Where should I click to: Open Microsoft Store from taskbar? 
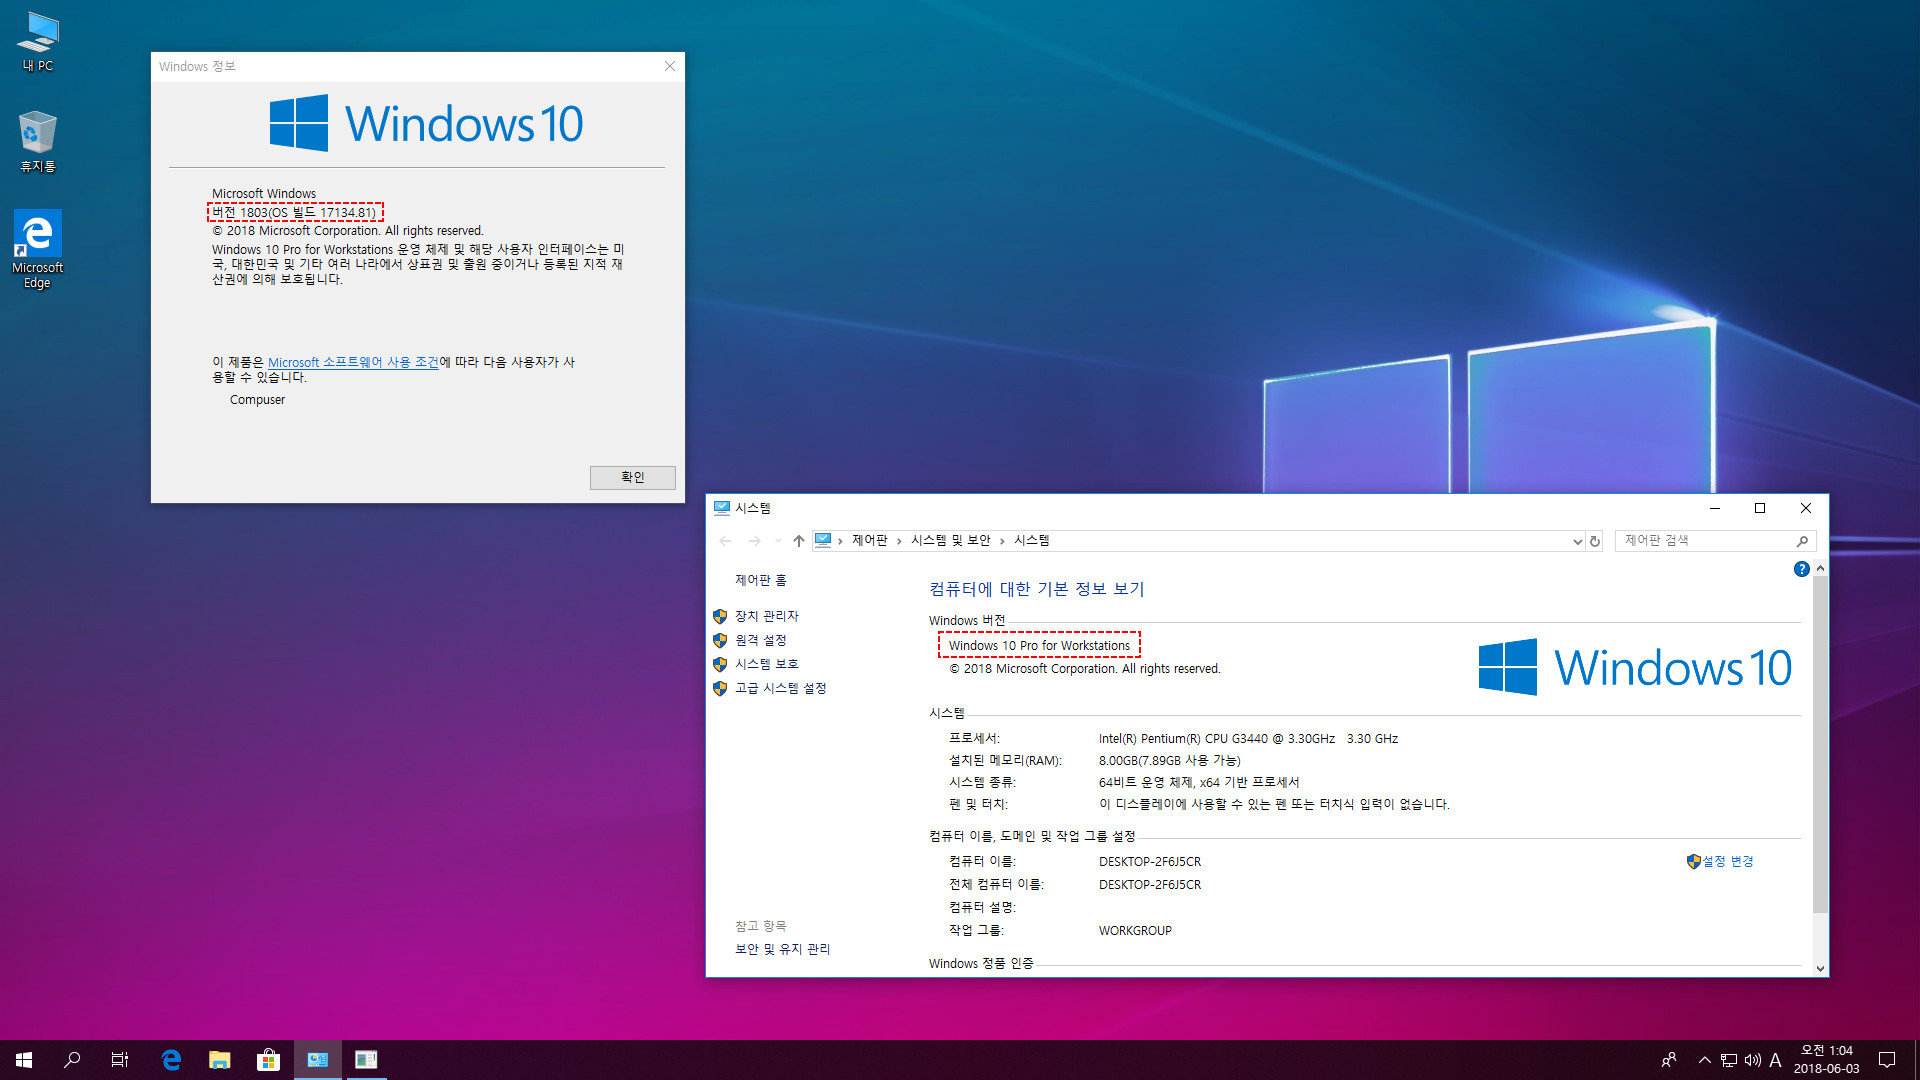[268, 1060]
